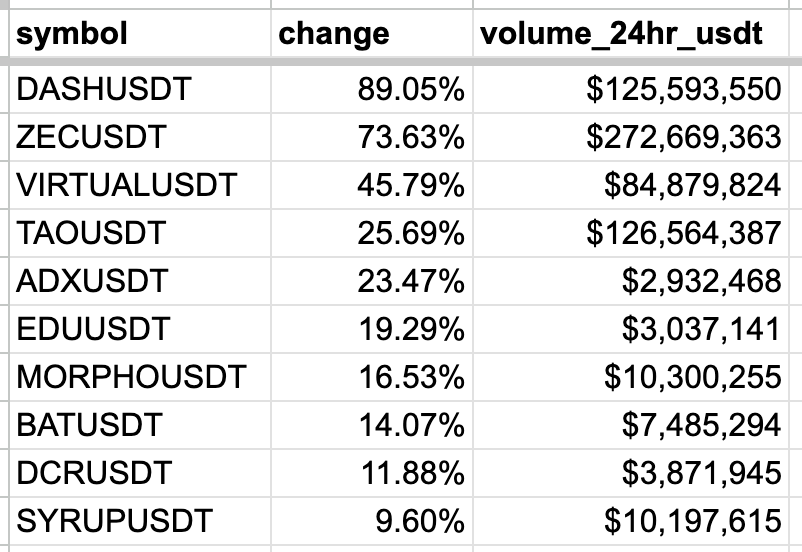This screenshot has height=552, width=802.
Task: Click the $84,879,824 volume cell
Action: [x=692, y=186]
